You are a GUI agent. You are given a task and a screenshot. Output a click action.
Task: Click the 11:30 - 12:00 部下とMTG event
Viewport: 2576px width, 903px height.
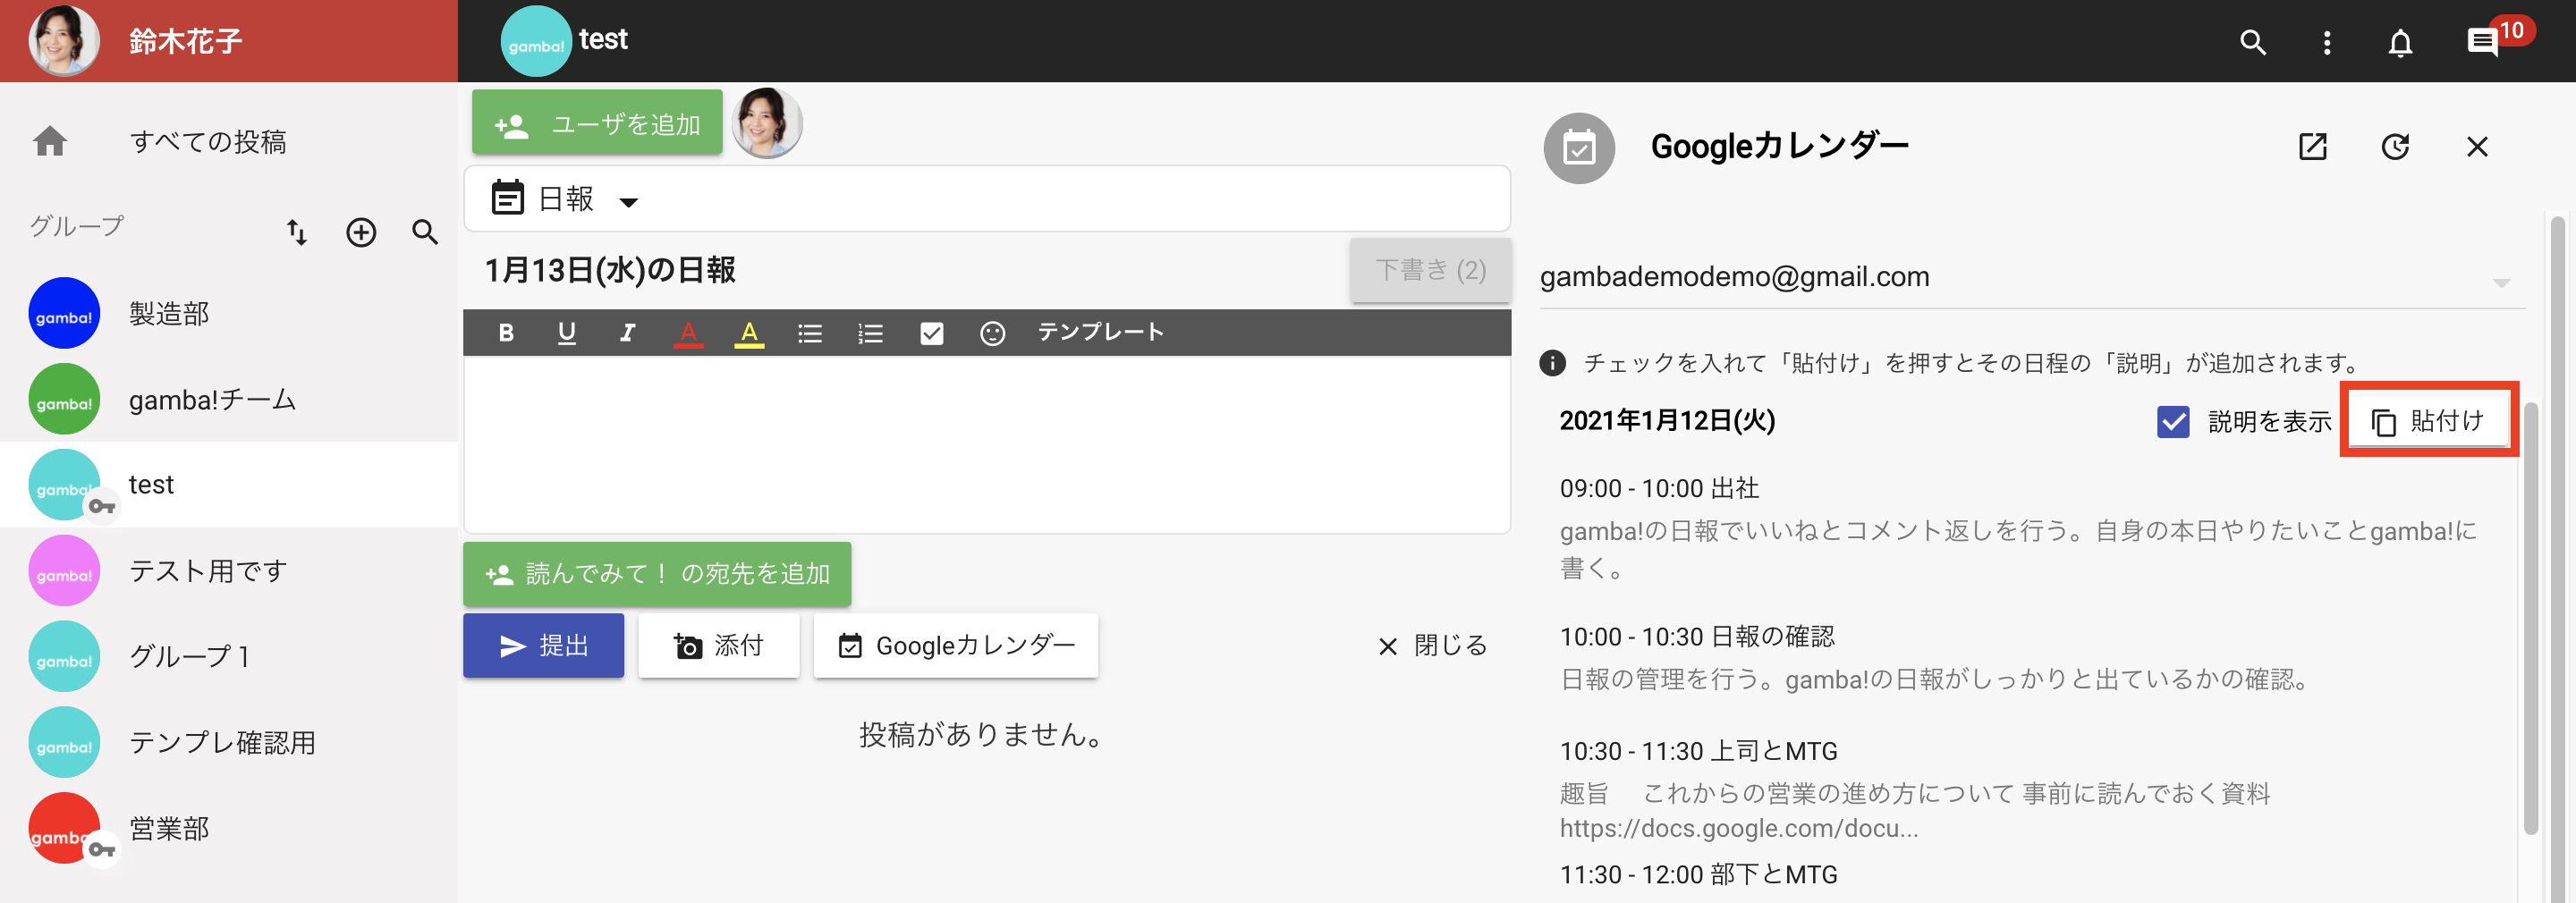click(1698, 875)
